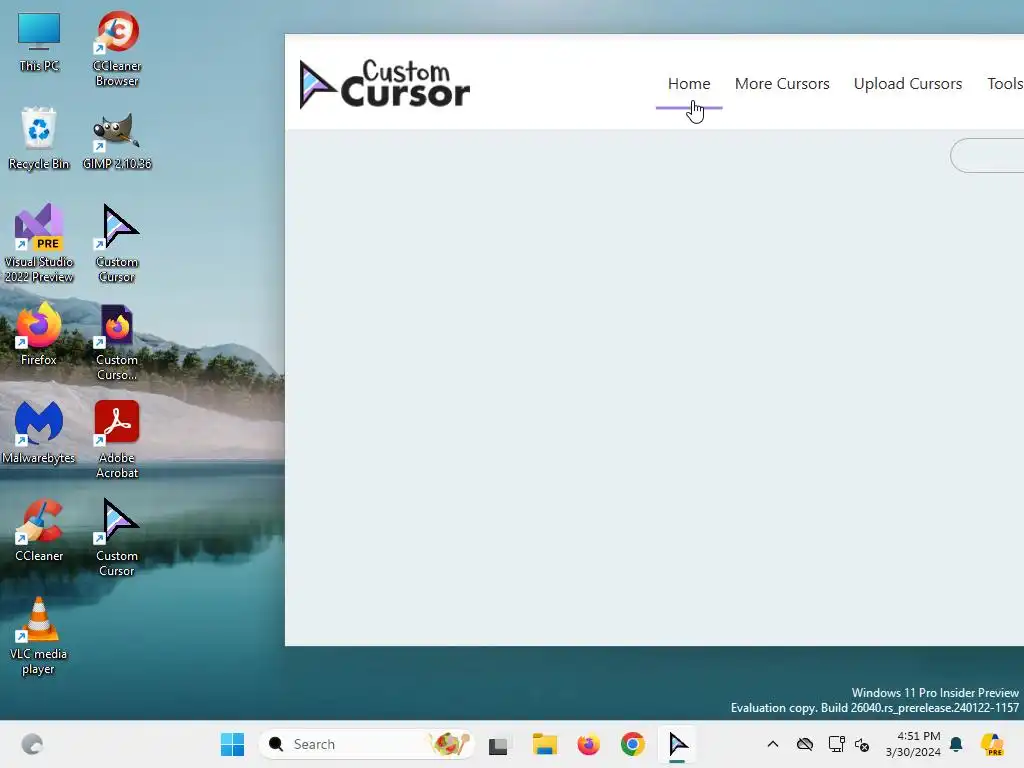Click the rounded search field below Tools
Viewport: 1024px width, 768px height.
[987, 155]
